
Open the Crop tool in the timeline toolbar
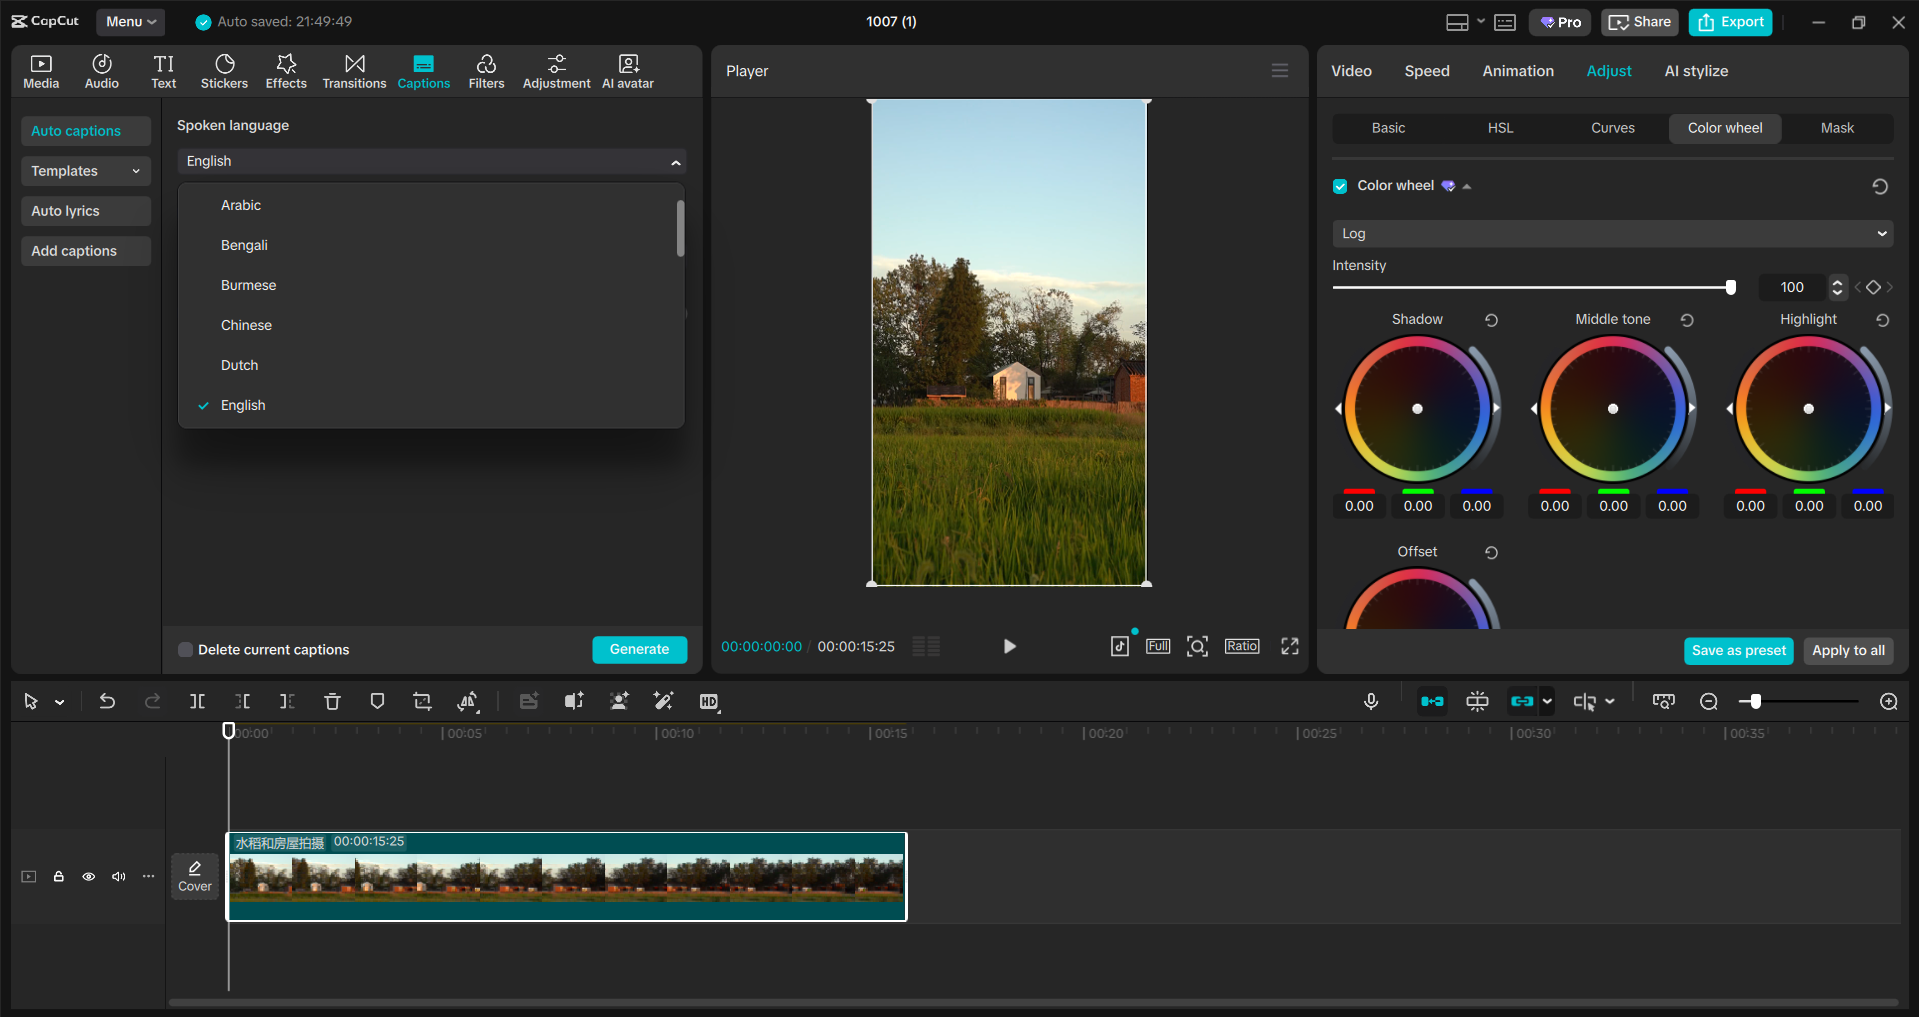pyautogui.click(x=422, y=701)
